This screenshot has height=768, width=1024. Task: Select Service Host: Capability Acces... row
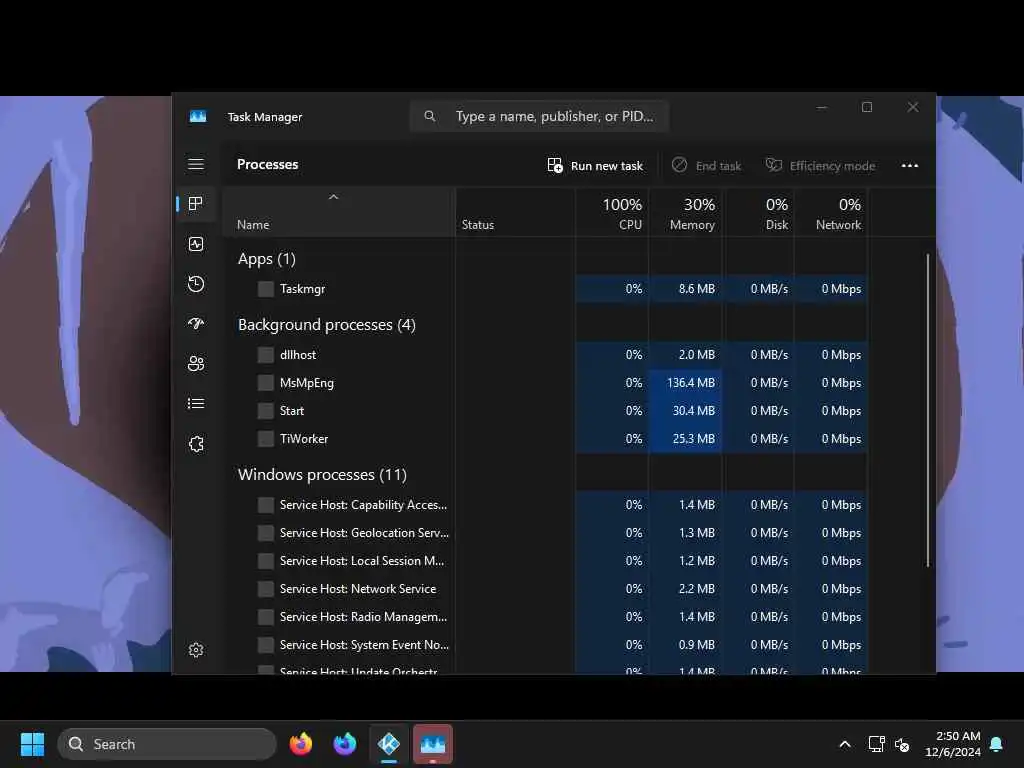tap(545, 505)
